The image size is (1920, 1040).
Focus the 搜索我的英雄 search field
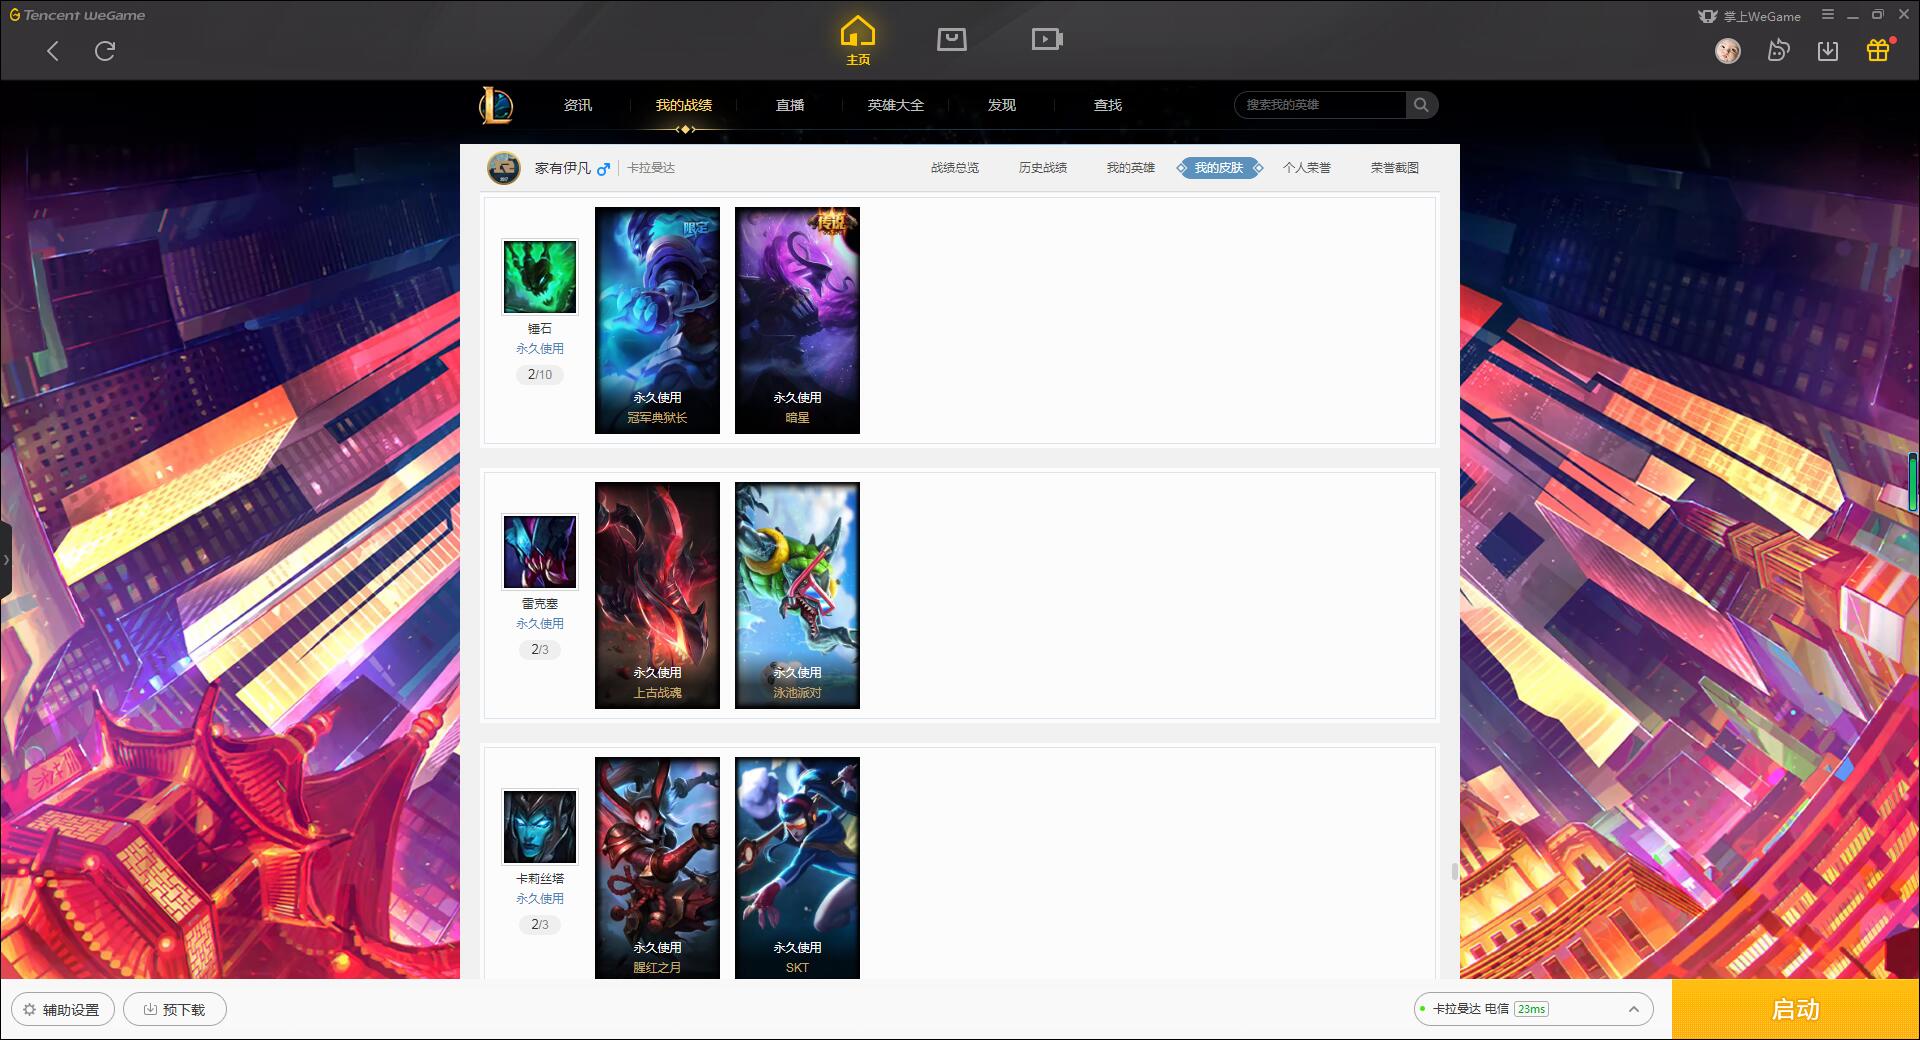tap(1320, 105)
